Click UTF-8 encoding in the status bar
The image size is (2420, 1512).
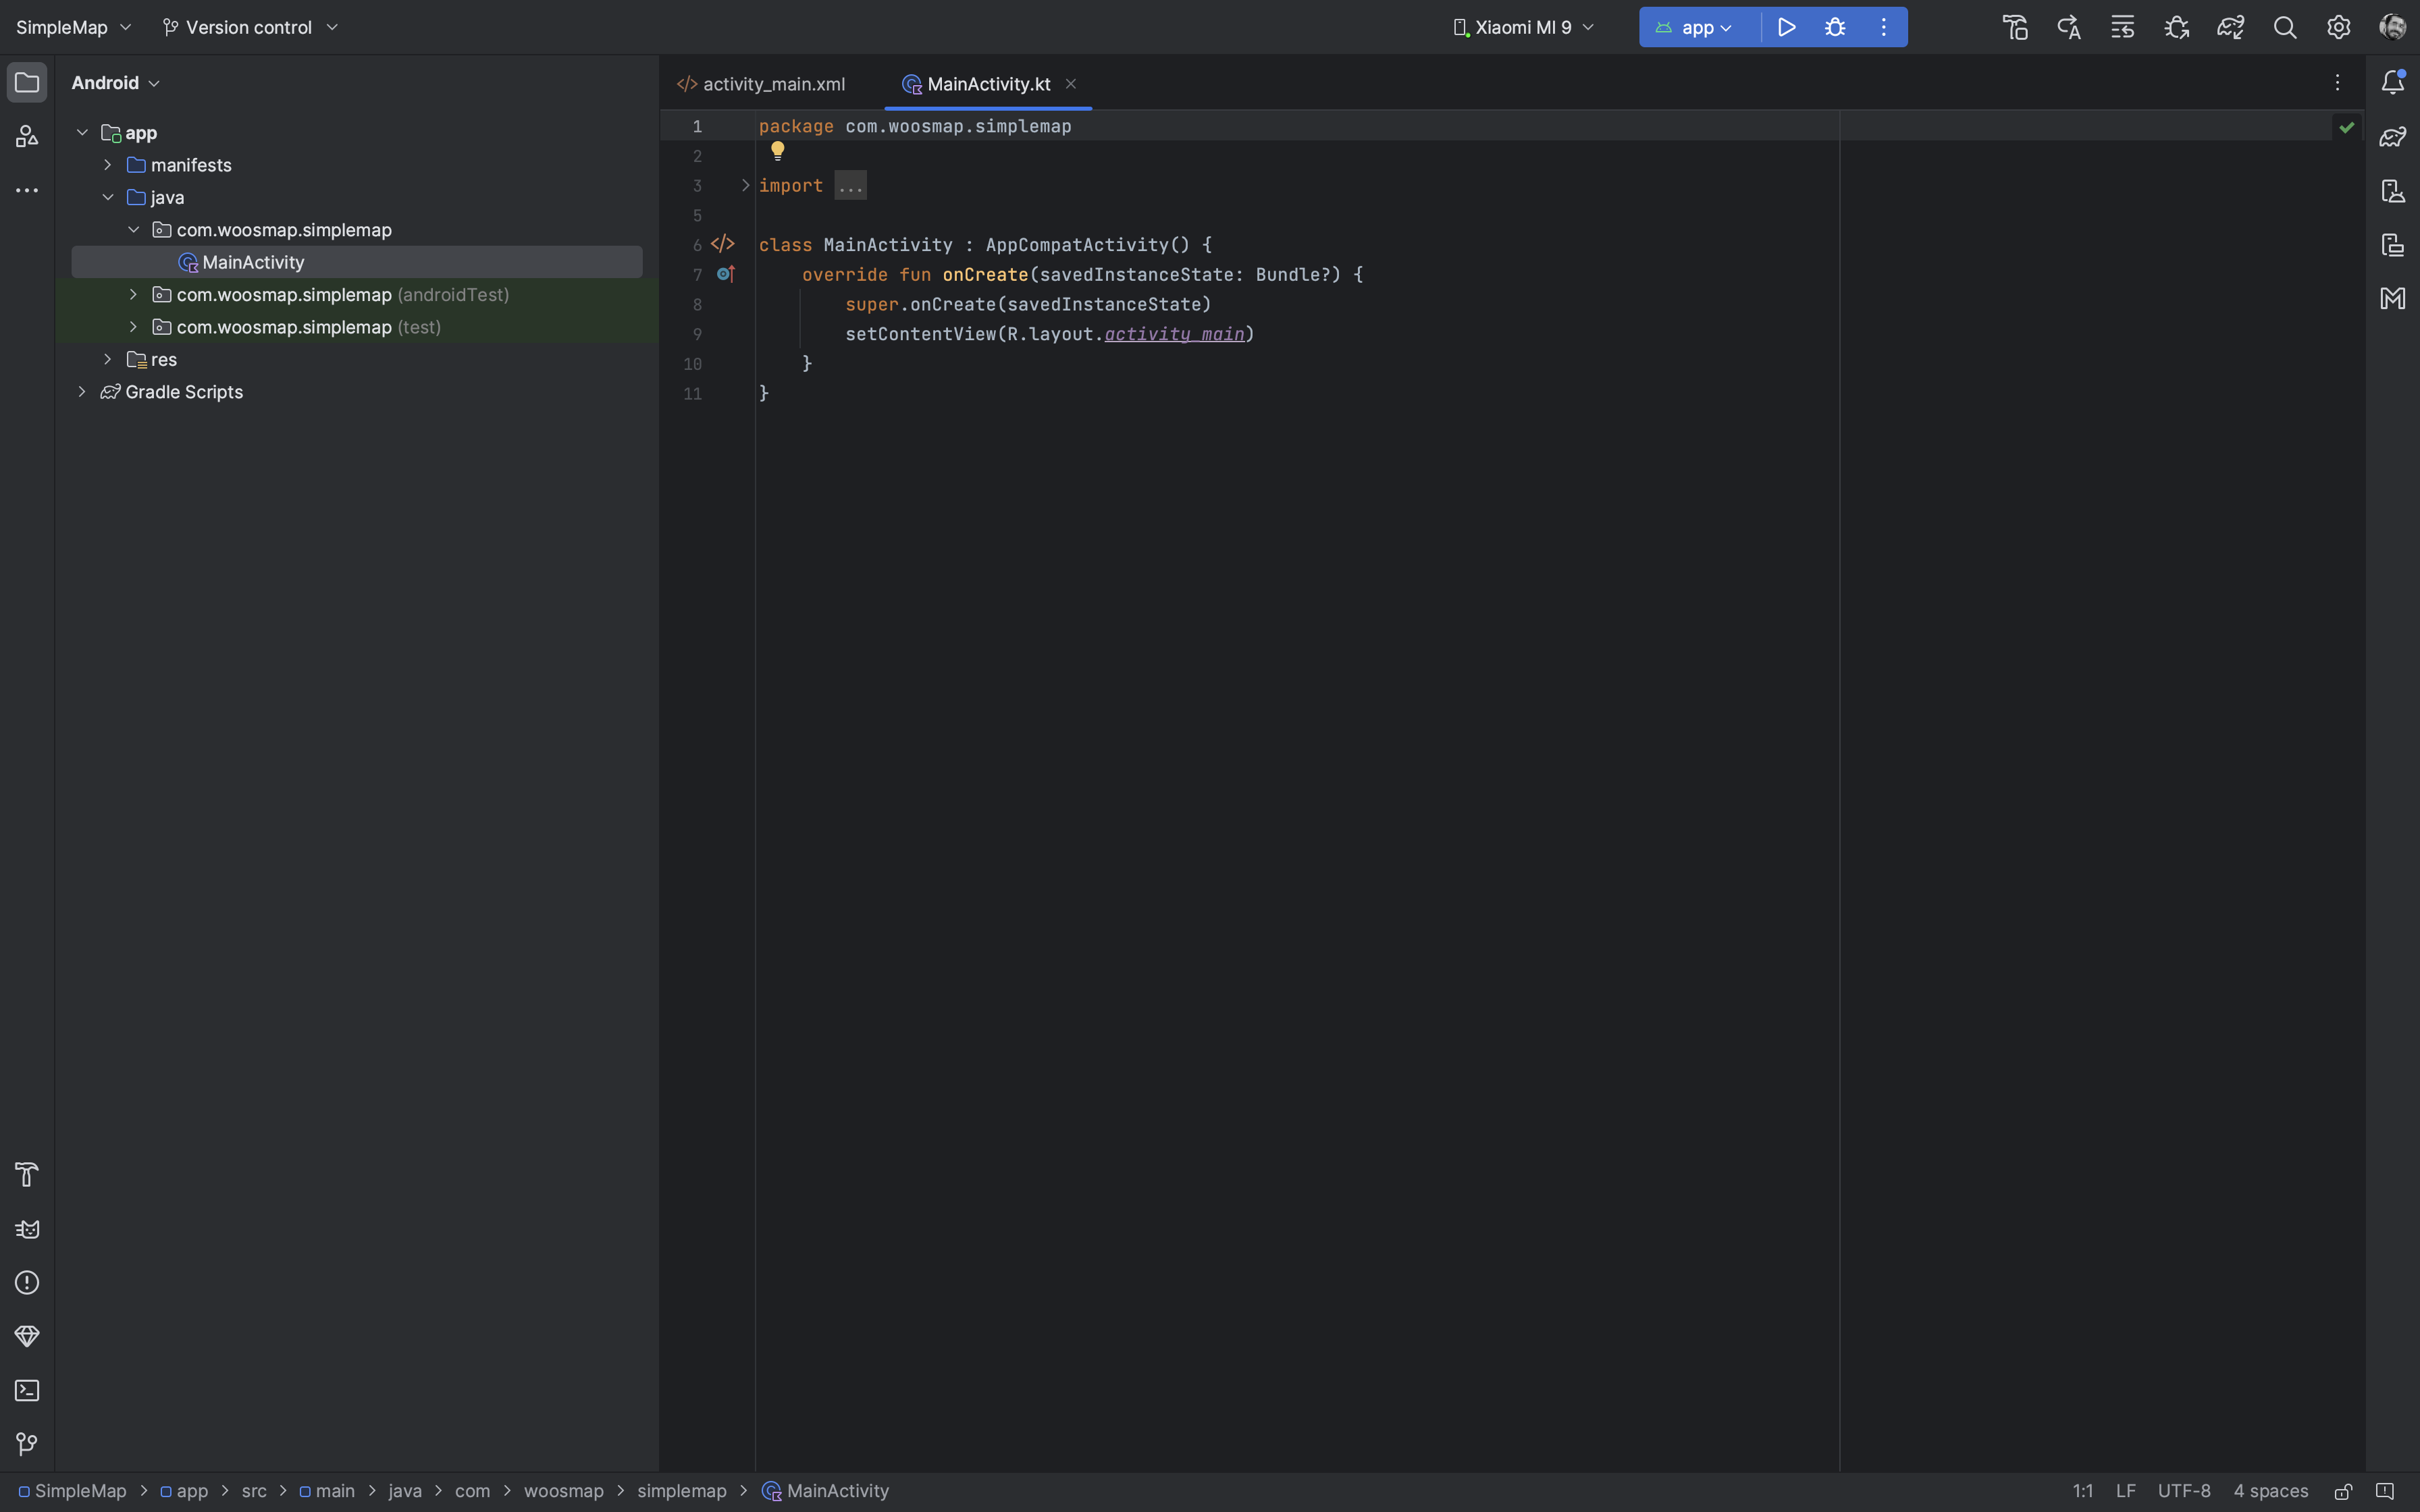pos(2186,1490)
